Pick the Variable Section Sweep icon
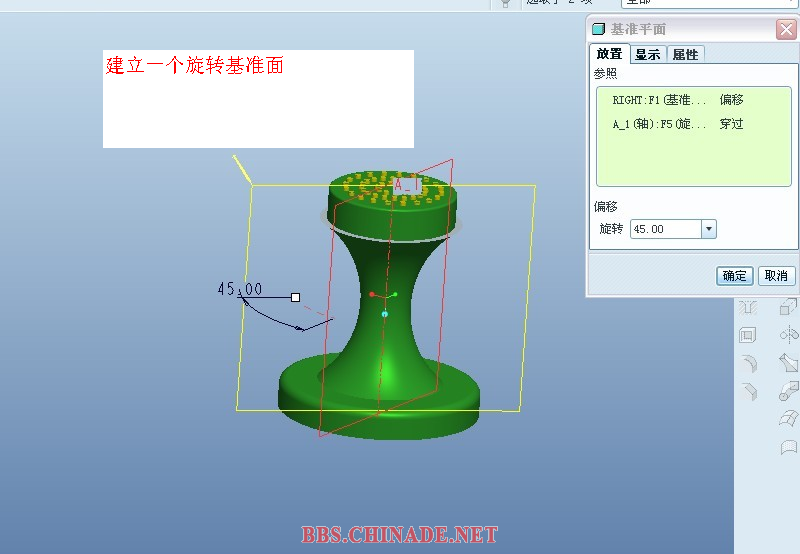This screenshot has width=800, height=554. coord(788,364)
